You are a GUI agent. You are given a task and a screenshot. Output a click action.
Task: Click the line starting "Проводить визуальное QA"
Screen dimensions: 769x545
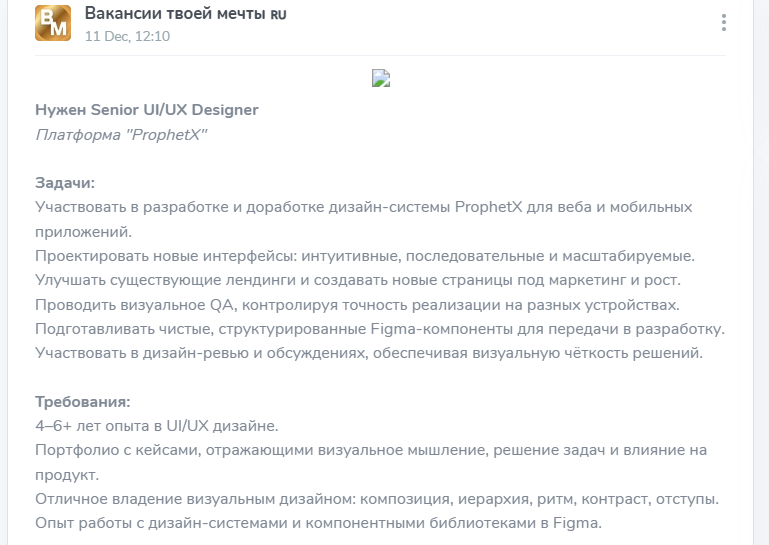click(x=358, y=304)
